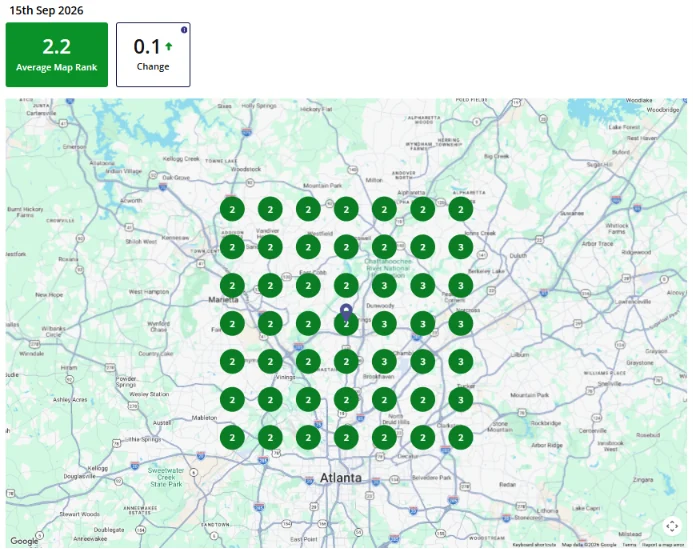Select the bottom-right rank 2 grid marker
Viewport: 693px width, 549px height.
pyautogui.click(x=461, y=438)
